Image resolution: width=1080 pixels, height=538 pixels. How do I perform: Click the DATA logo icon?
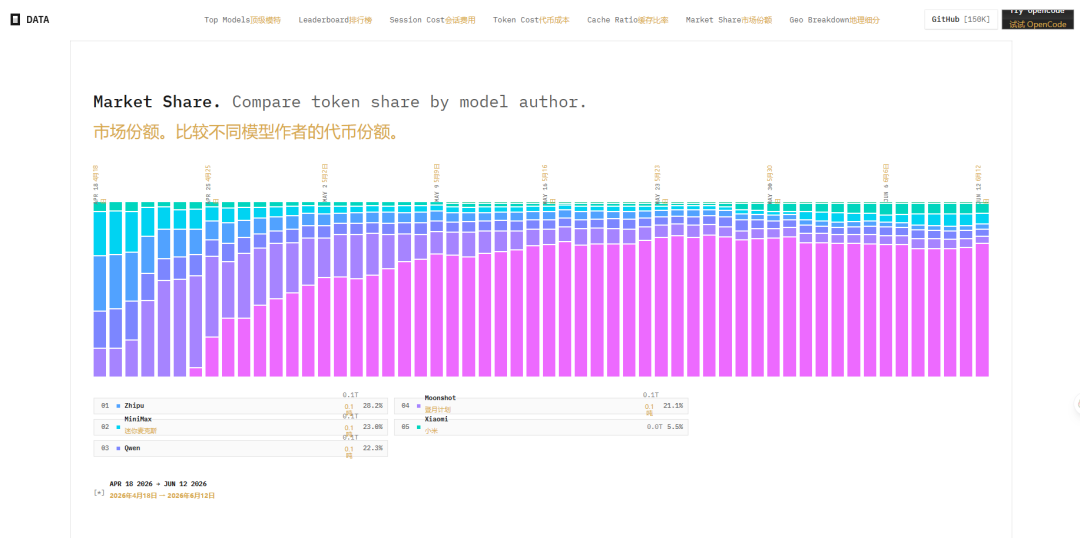(x=15, y=20)
